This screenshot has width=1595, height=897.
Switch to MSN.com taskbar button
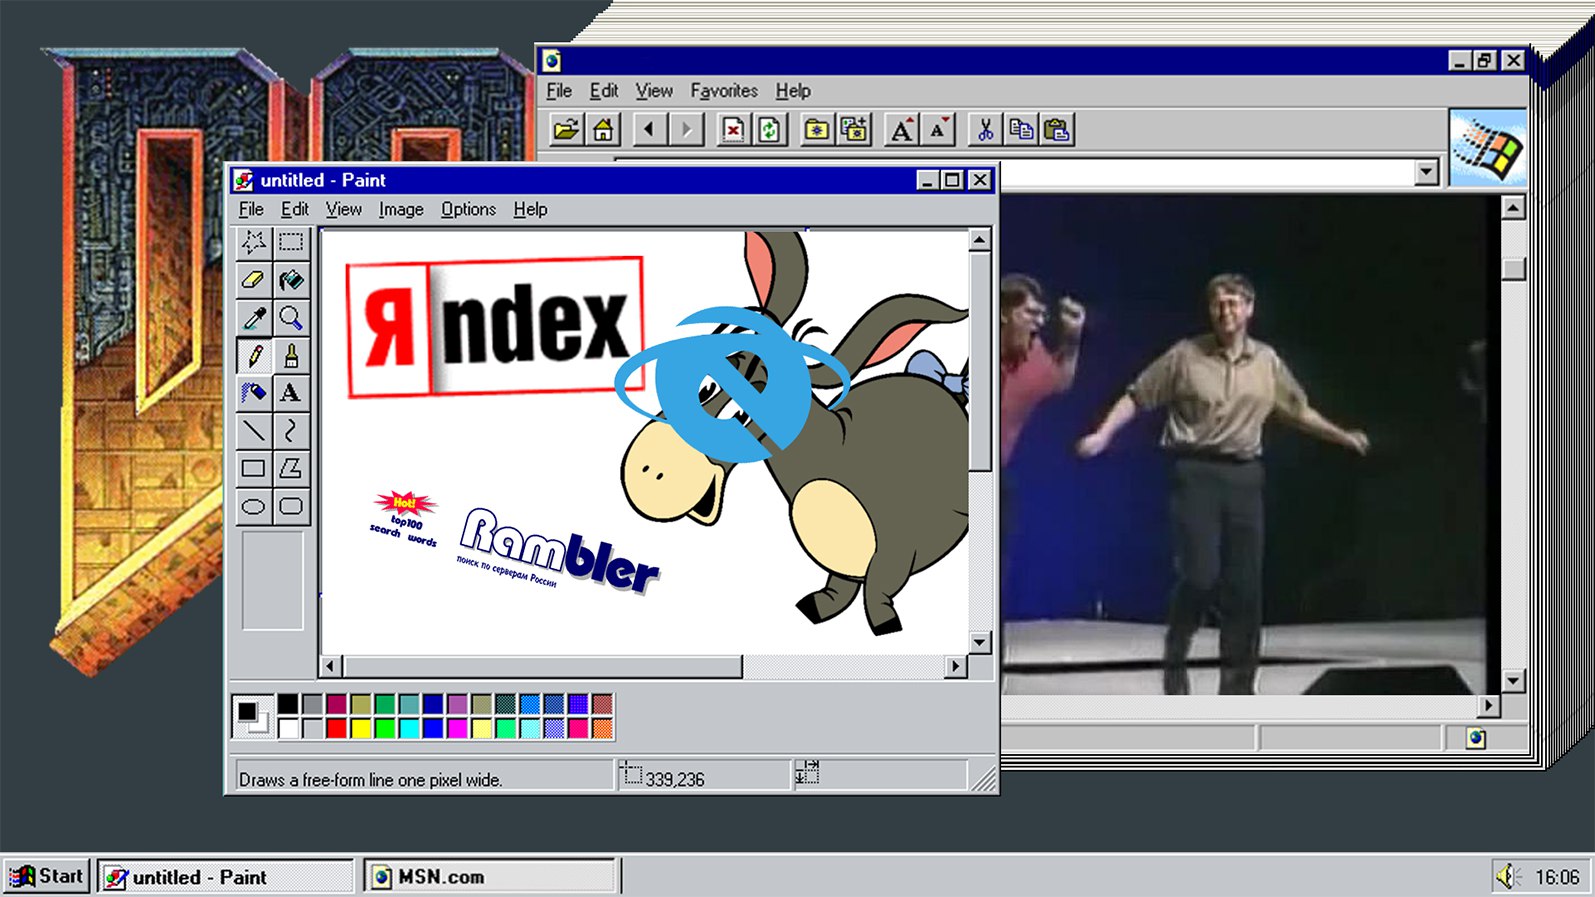click(x=490, y=877)
